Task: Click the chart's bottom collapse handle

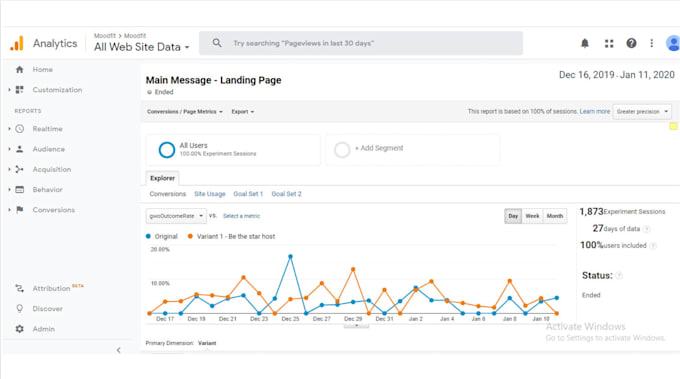Action: point(356,325)
